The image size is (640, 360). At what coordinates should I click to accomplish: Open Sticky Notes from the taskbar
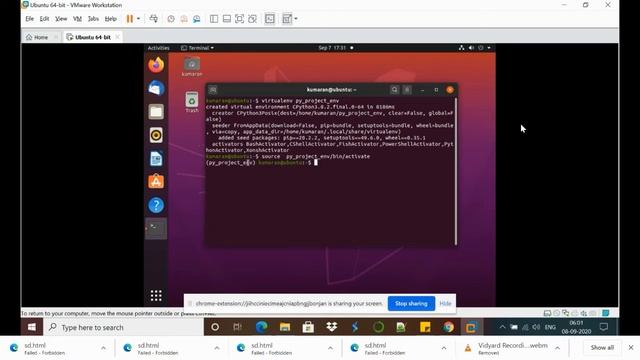tap(425, 327)
